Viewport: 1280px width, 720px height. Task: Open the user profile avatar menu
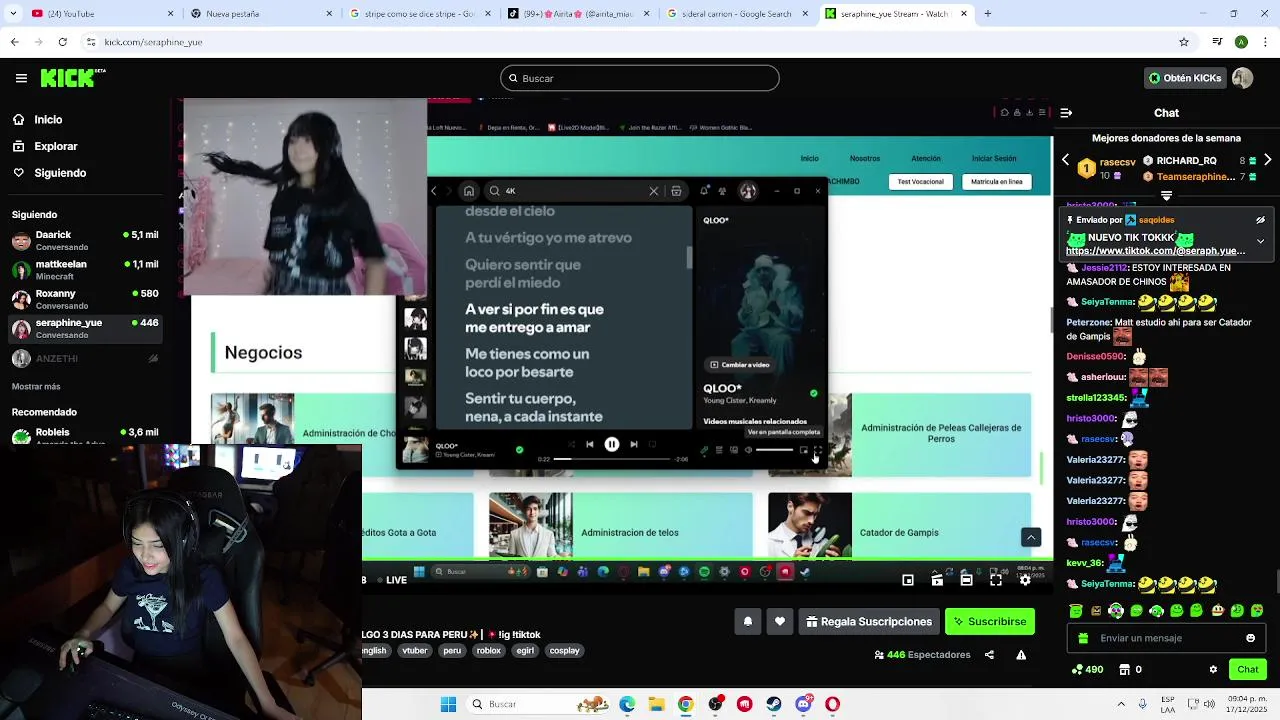1243,78
